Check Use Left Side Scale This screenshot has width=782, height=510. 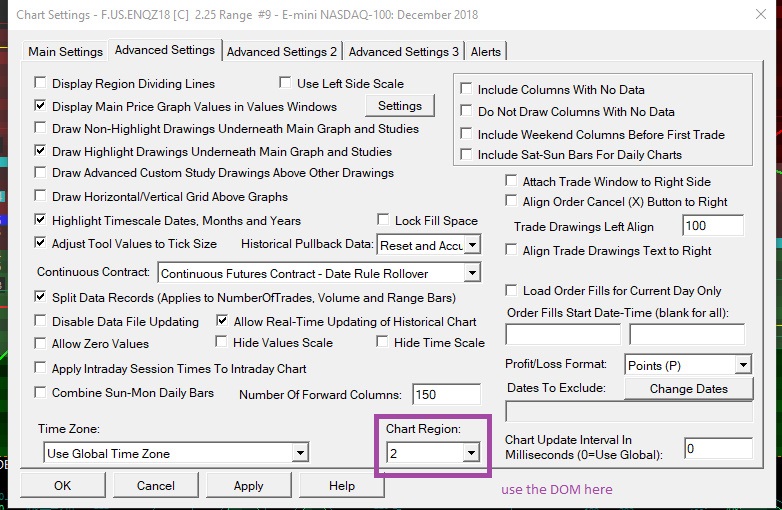tap(285, 82)
